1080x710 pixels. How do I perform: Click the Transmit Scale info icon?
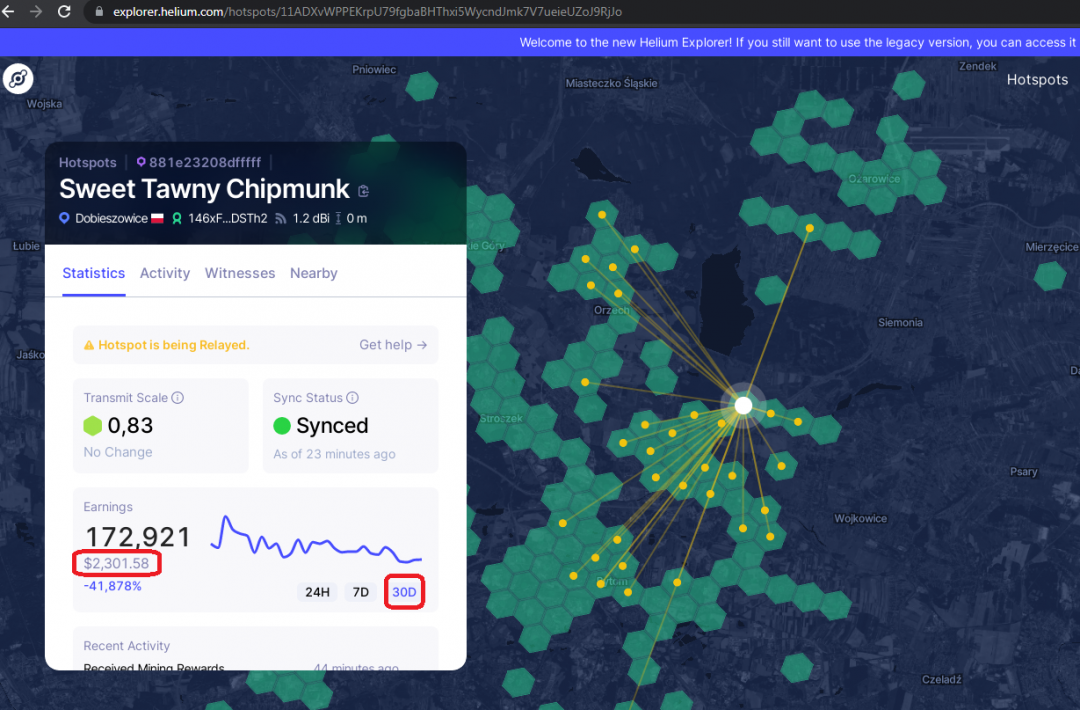click(x=178, y=398)
